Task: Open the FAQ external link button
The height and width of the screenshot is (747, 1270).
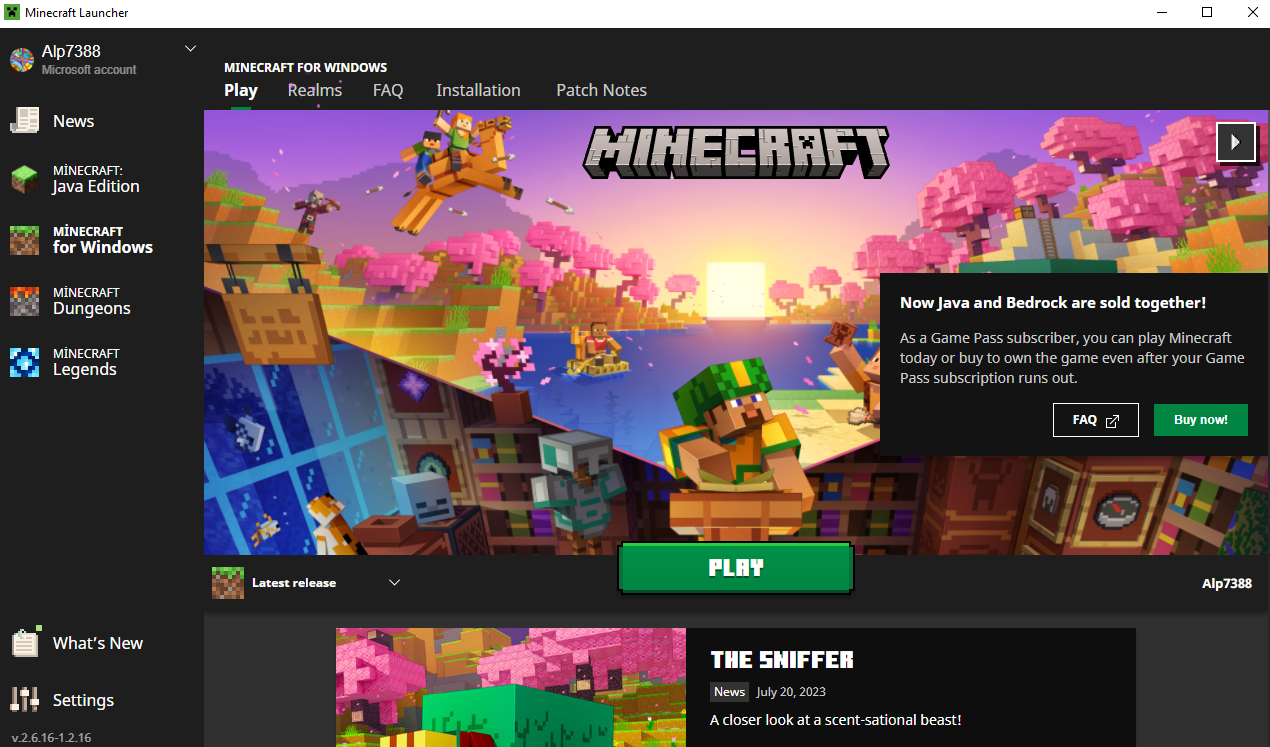Action: [x=1096, y=420]
